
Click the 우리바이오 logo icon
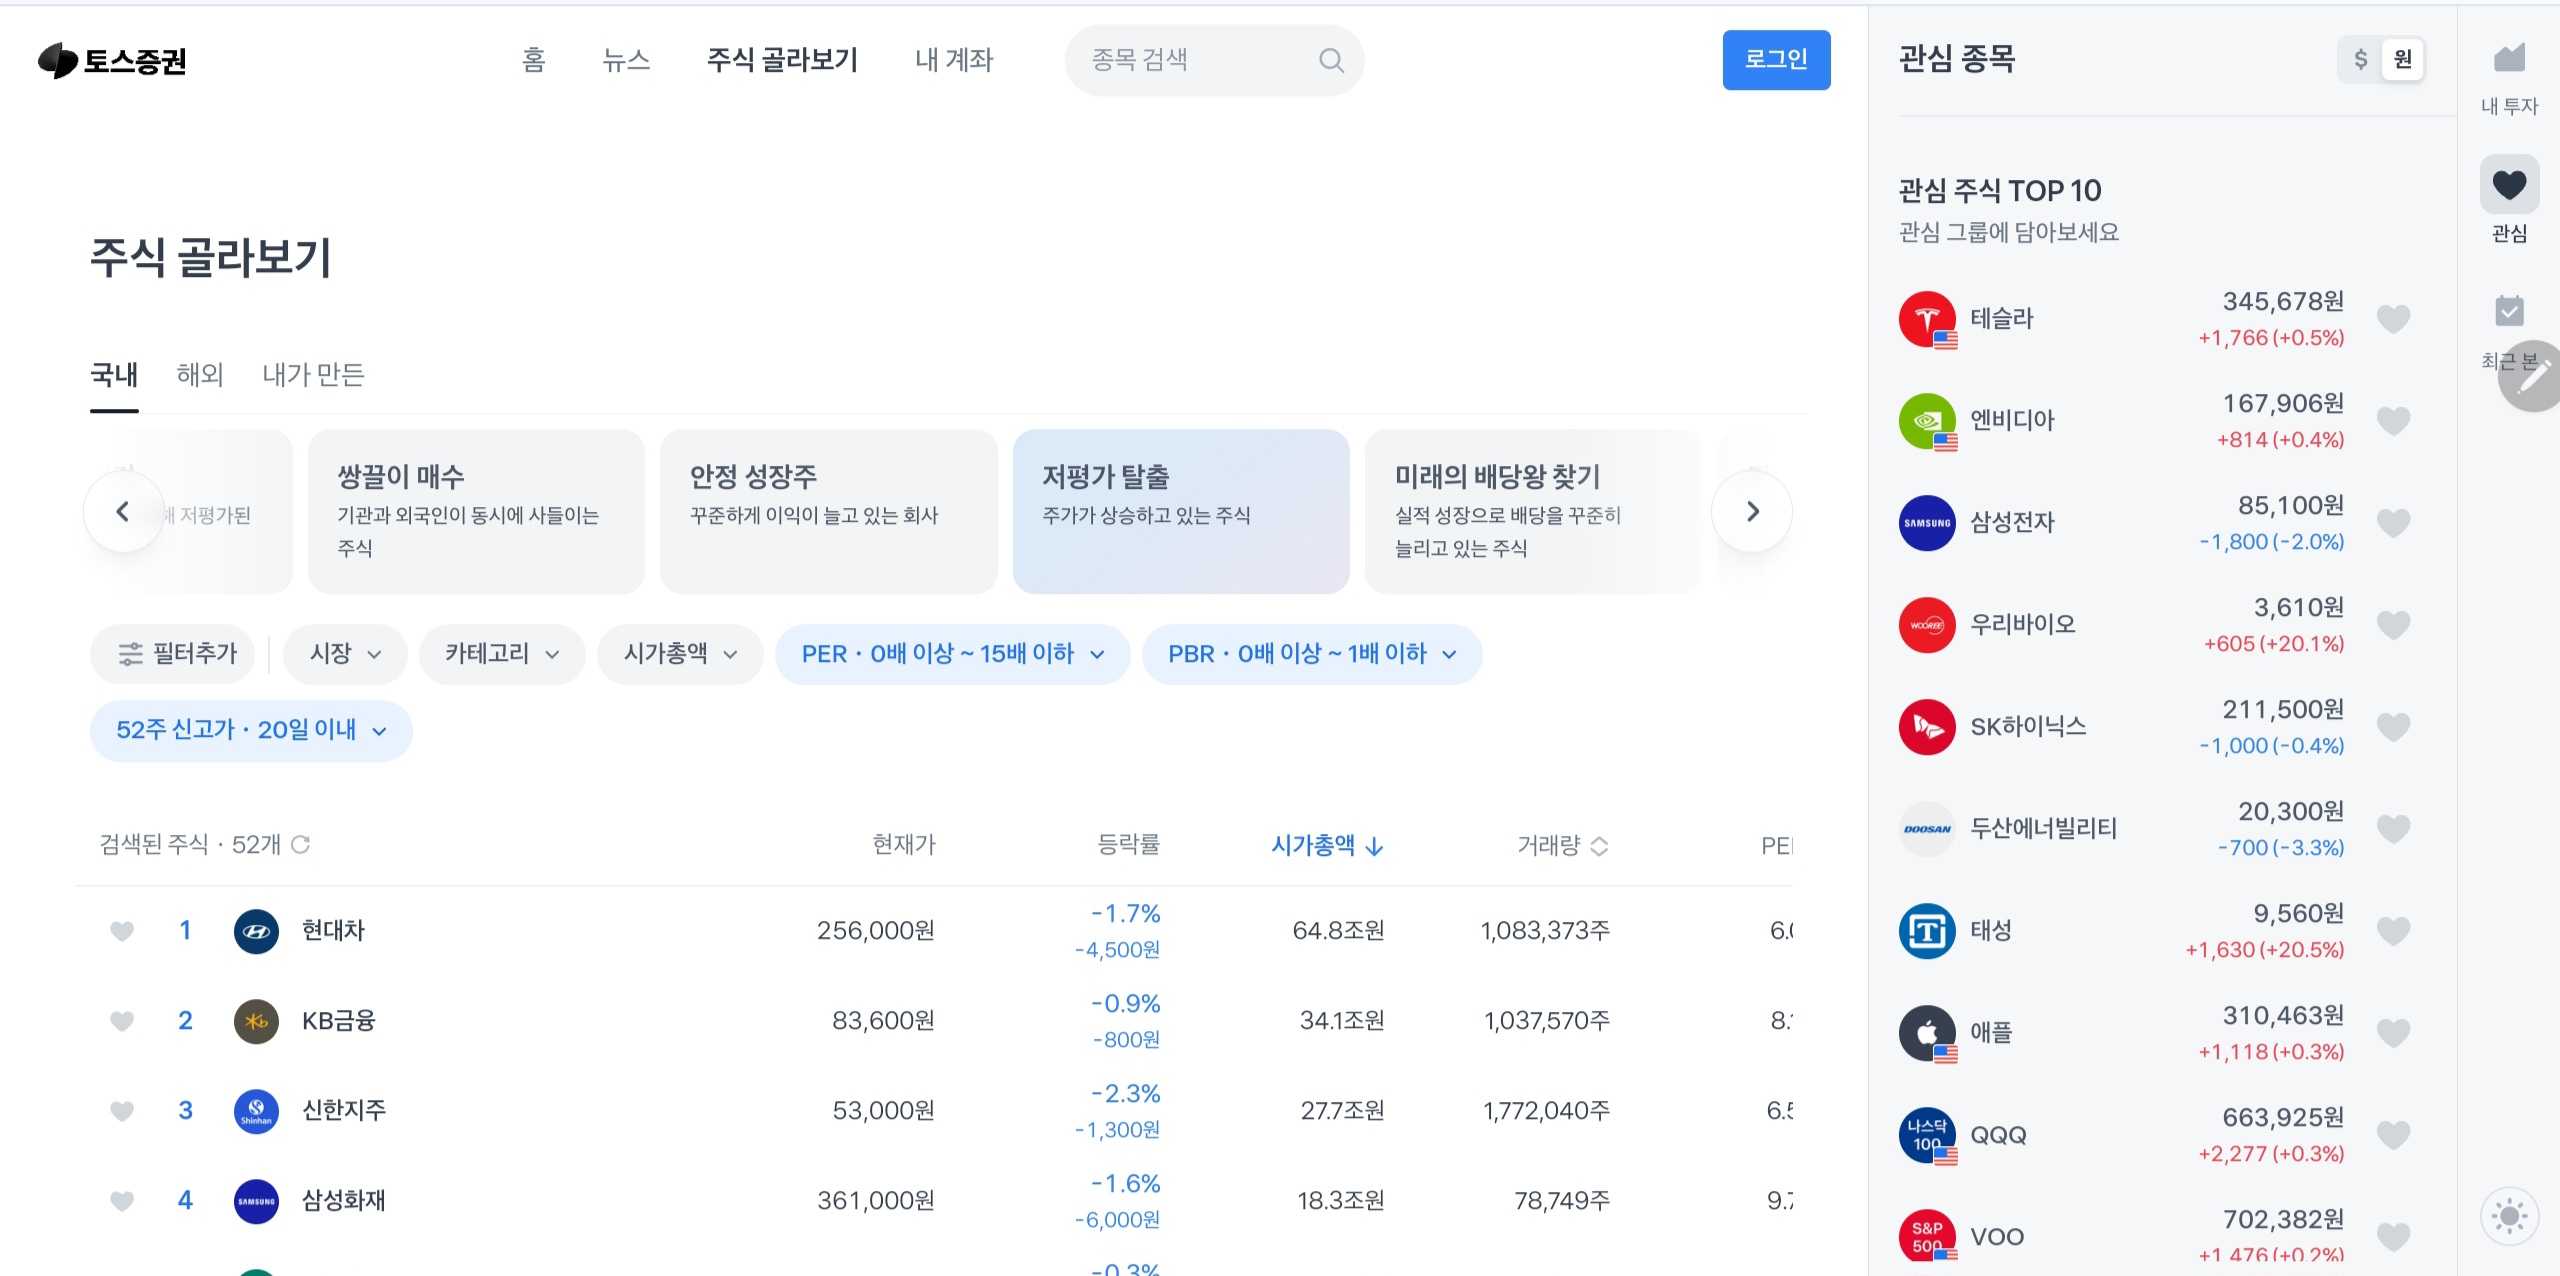(x=1927, y=625)
